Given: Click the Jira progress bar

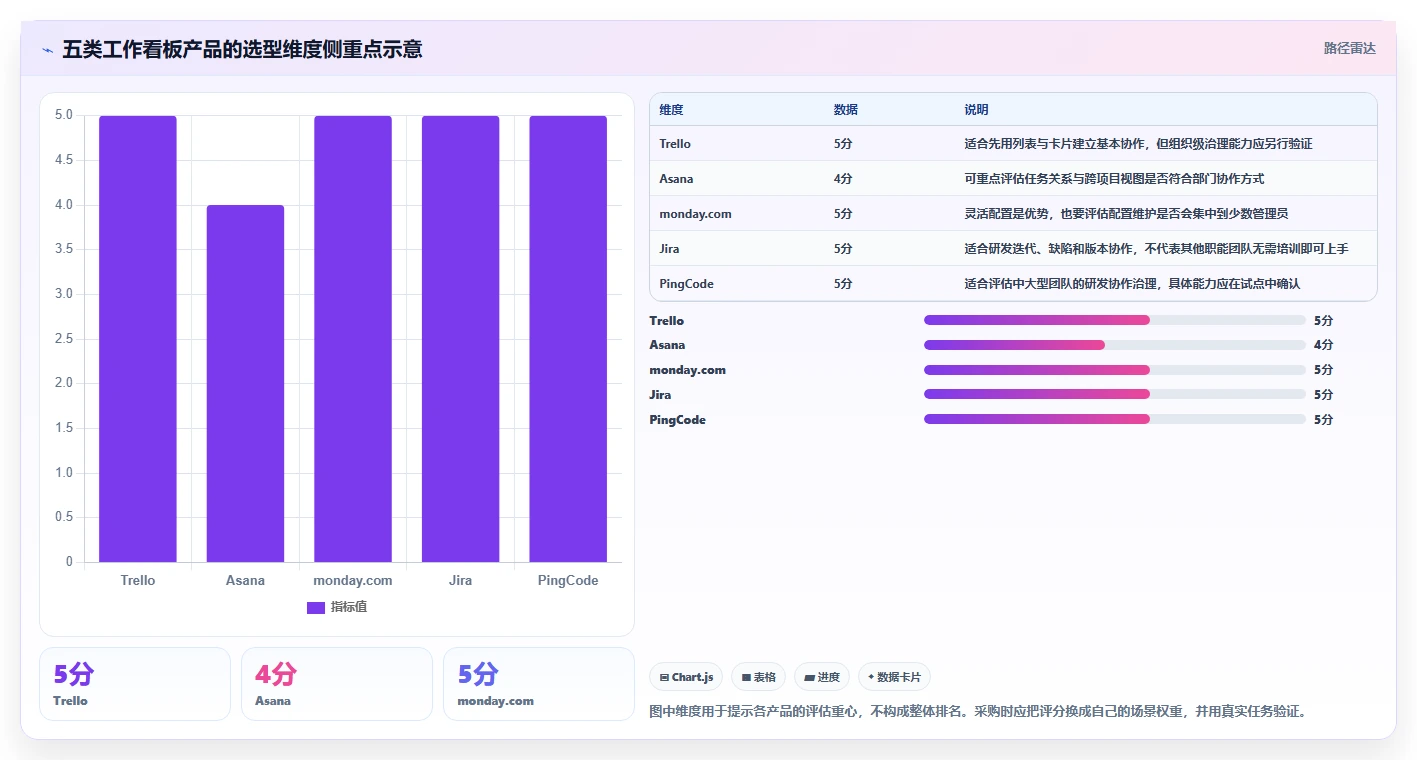Looking at the screenshot, I should (1115, 395).
